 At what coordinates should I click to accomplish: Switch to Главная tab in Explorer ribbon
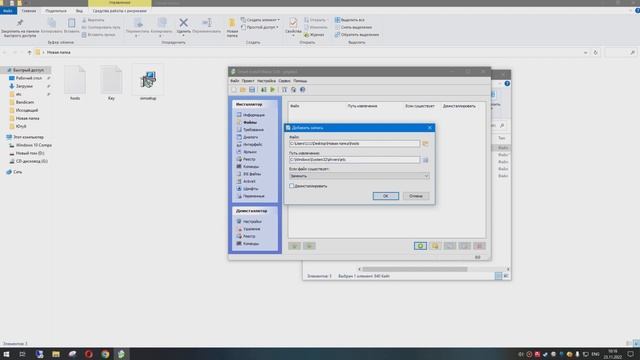(29, 11)
